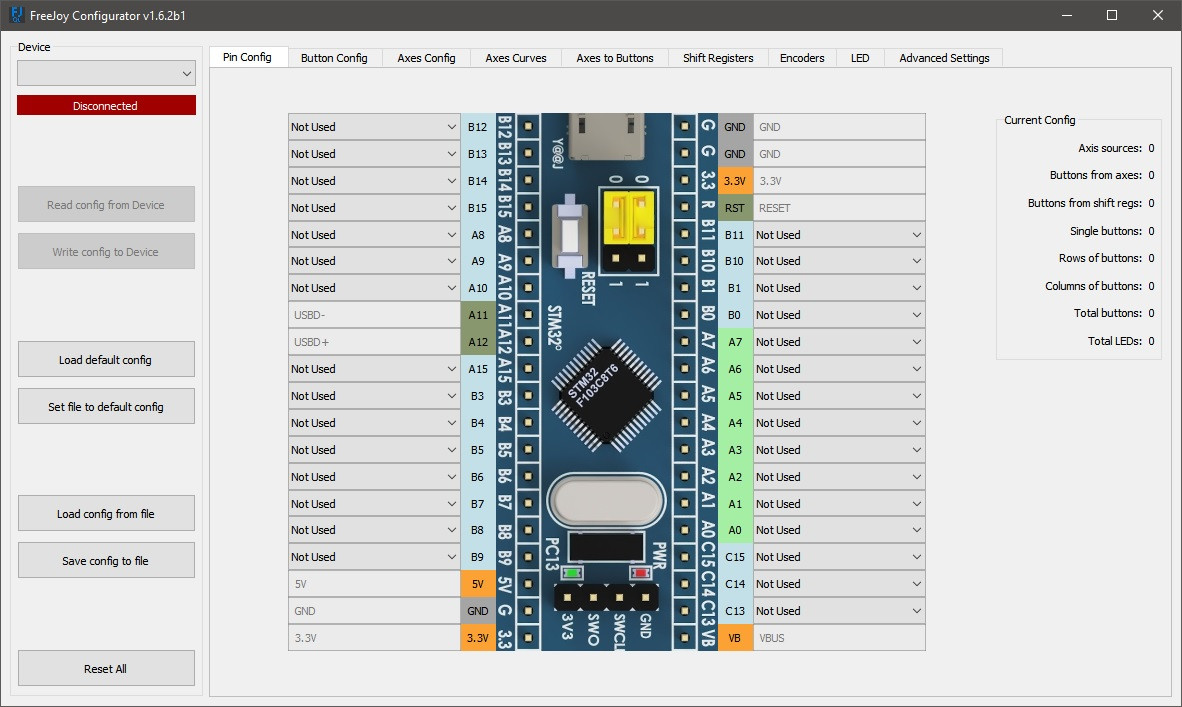1182x707 pixels.
Task: Open the A0 analog pin dropdown
Action: (x=839, y=530)
